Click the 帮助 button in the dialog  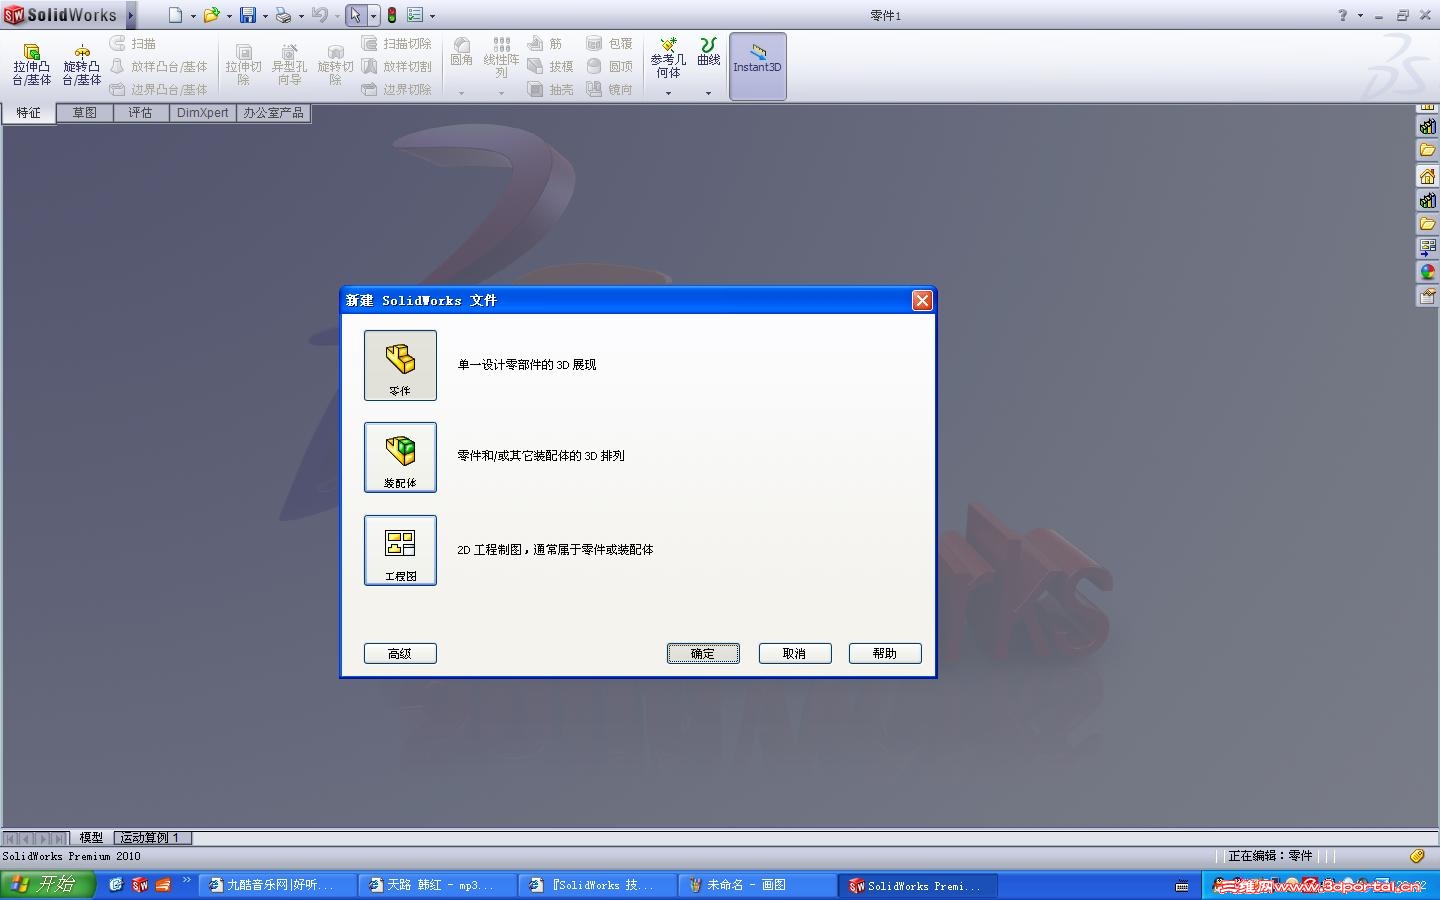[885, 653]
